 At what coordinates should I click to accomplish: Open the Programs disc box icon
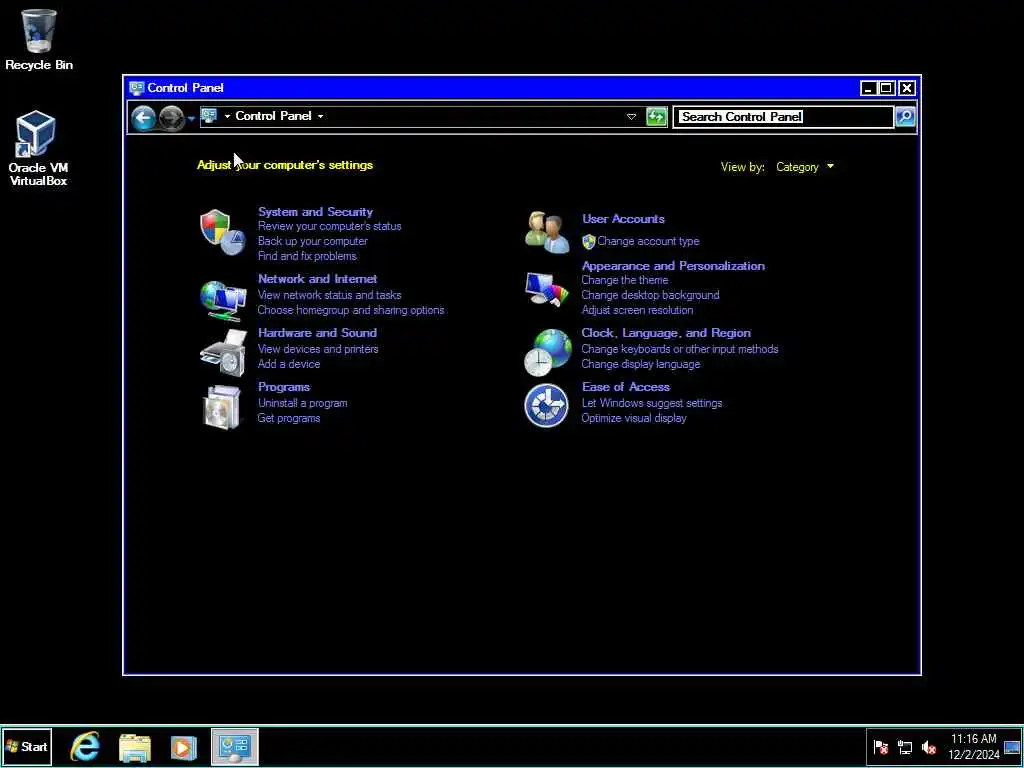pos(222,407)
